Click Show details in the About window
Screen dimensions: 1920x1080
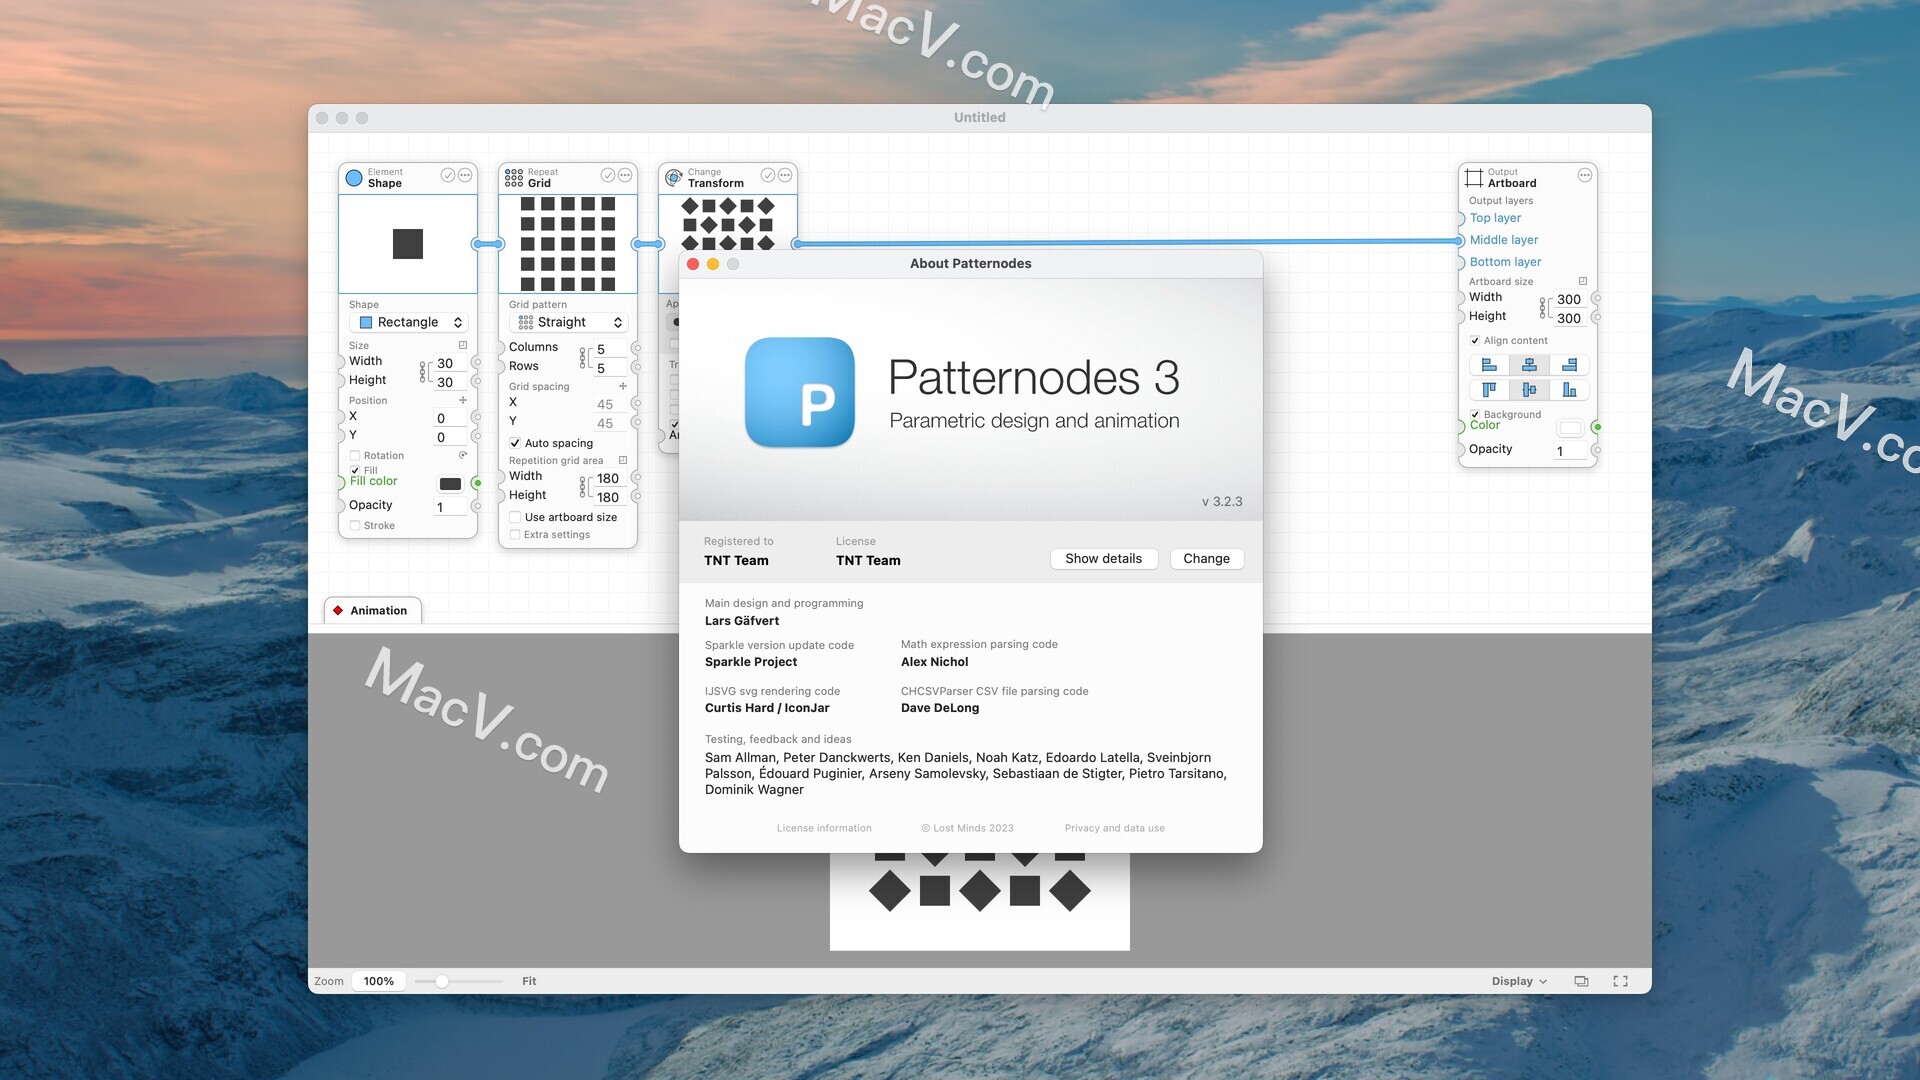1103,558
